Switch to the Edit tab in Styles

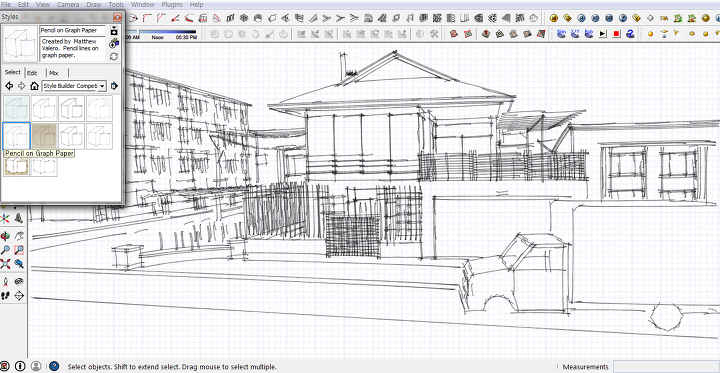tap(32, 73)
